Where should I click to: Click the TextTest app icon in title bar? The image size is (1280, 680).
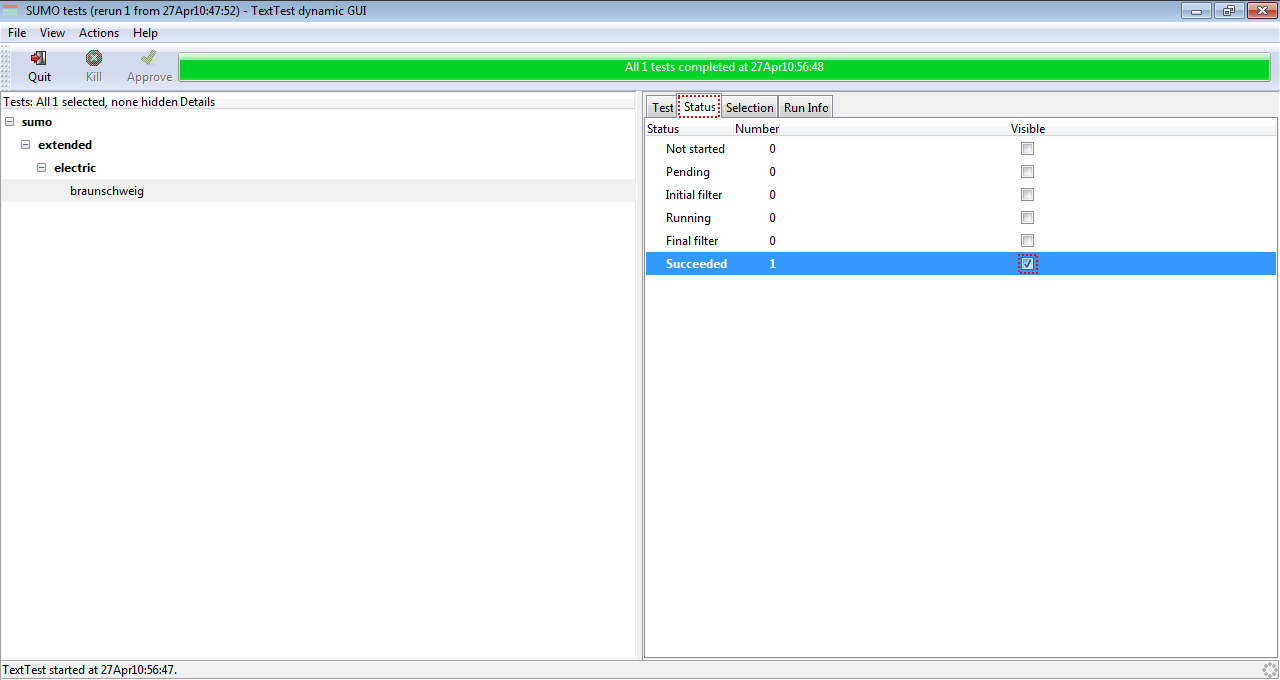[12, 11]
